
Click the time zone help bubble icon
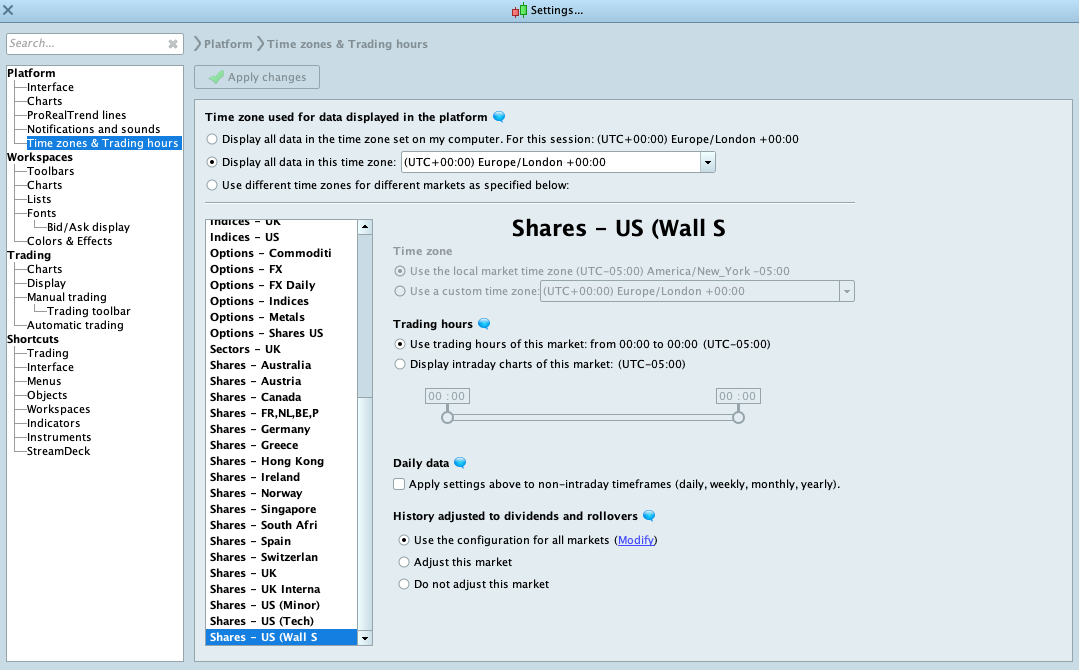pyautogui.click(x=500, y=117)
